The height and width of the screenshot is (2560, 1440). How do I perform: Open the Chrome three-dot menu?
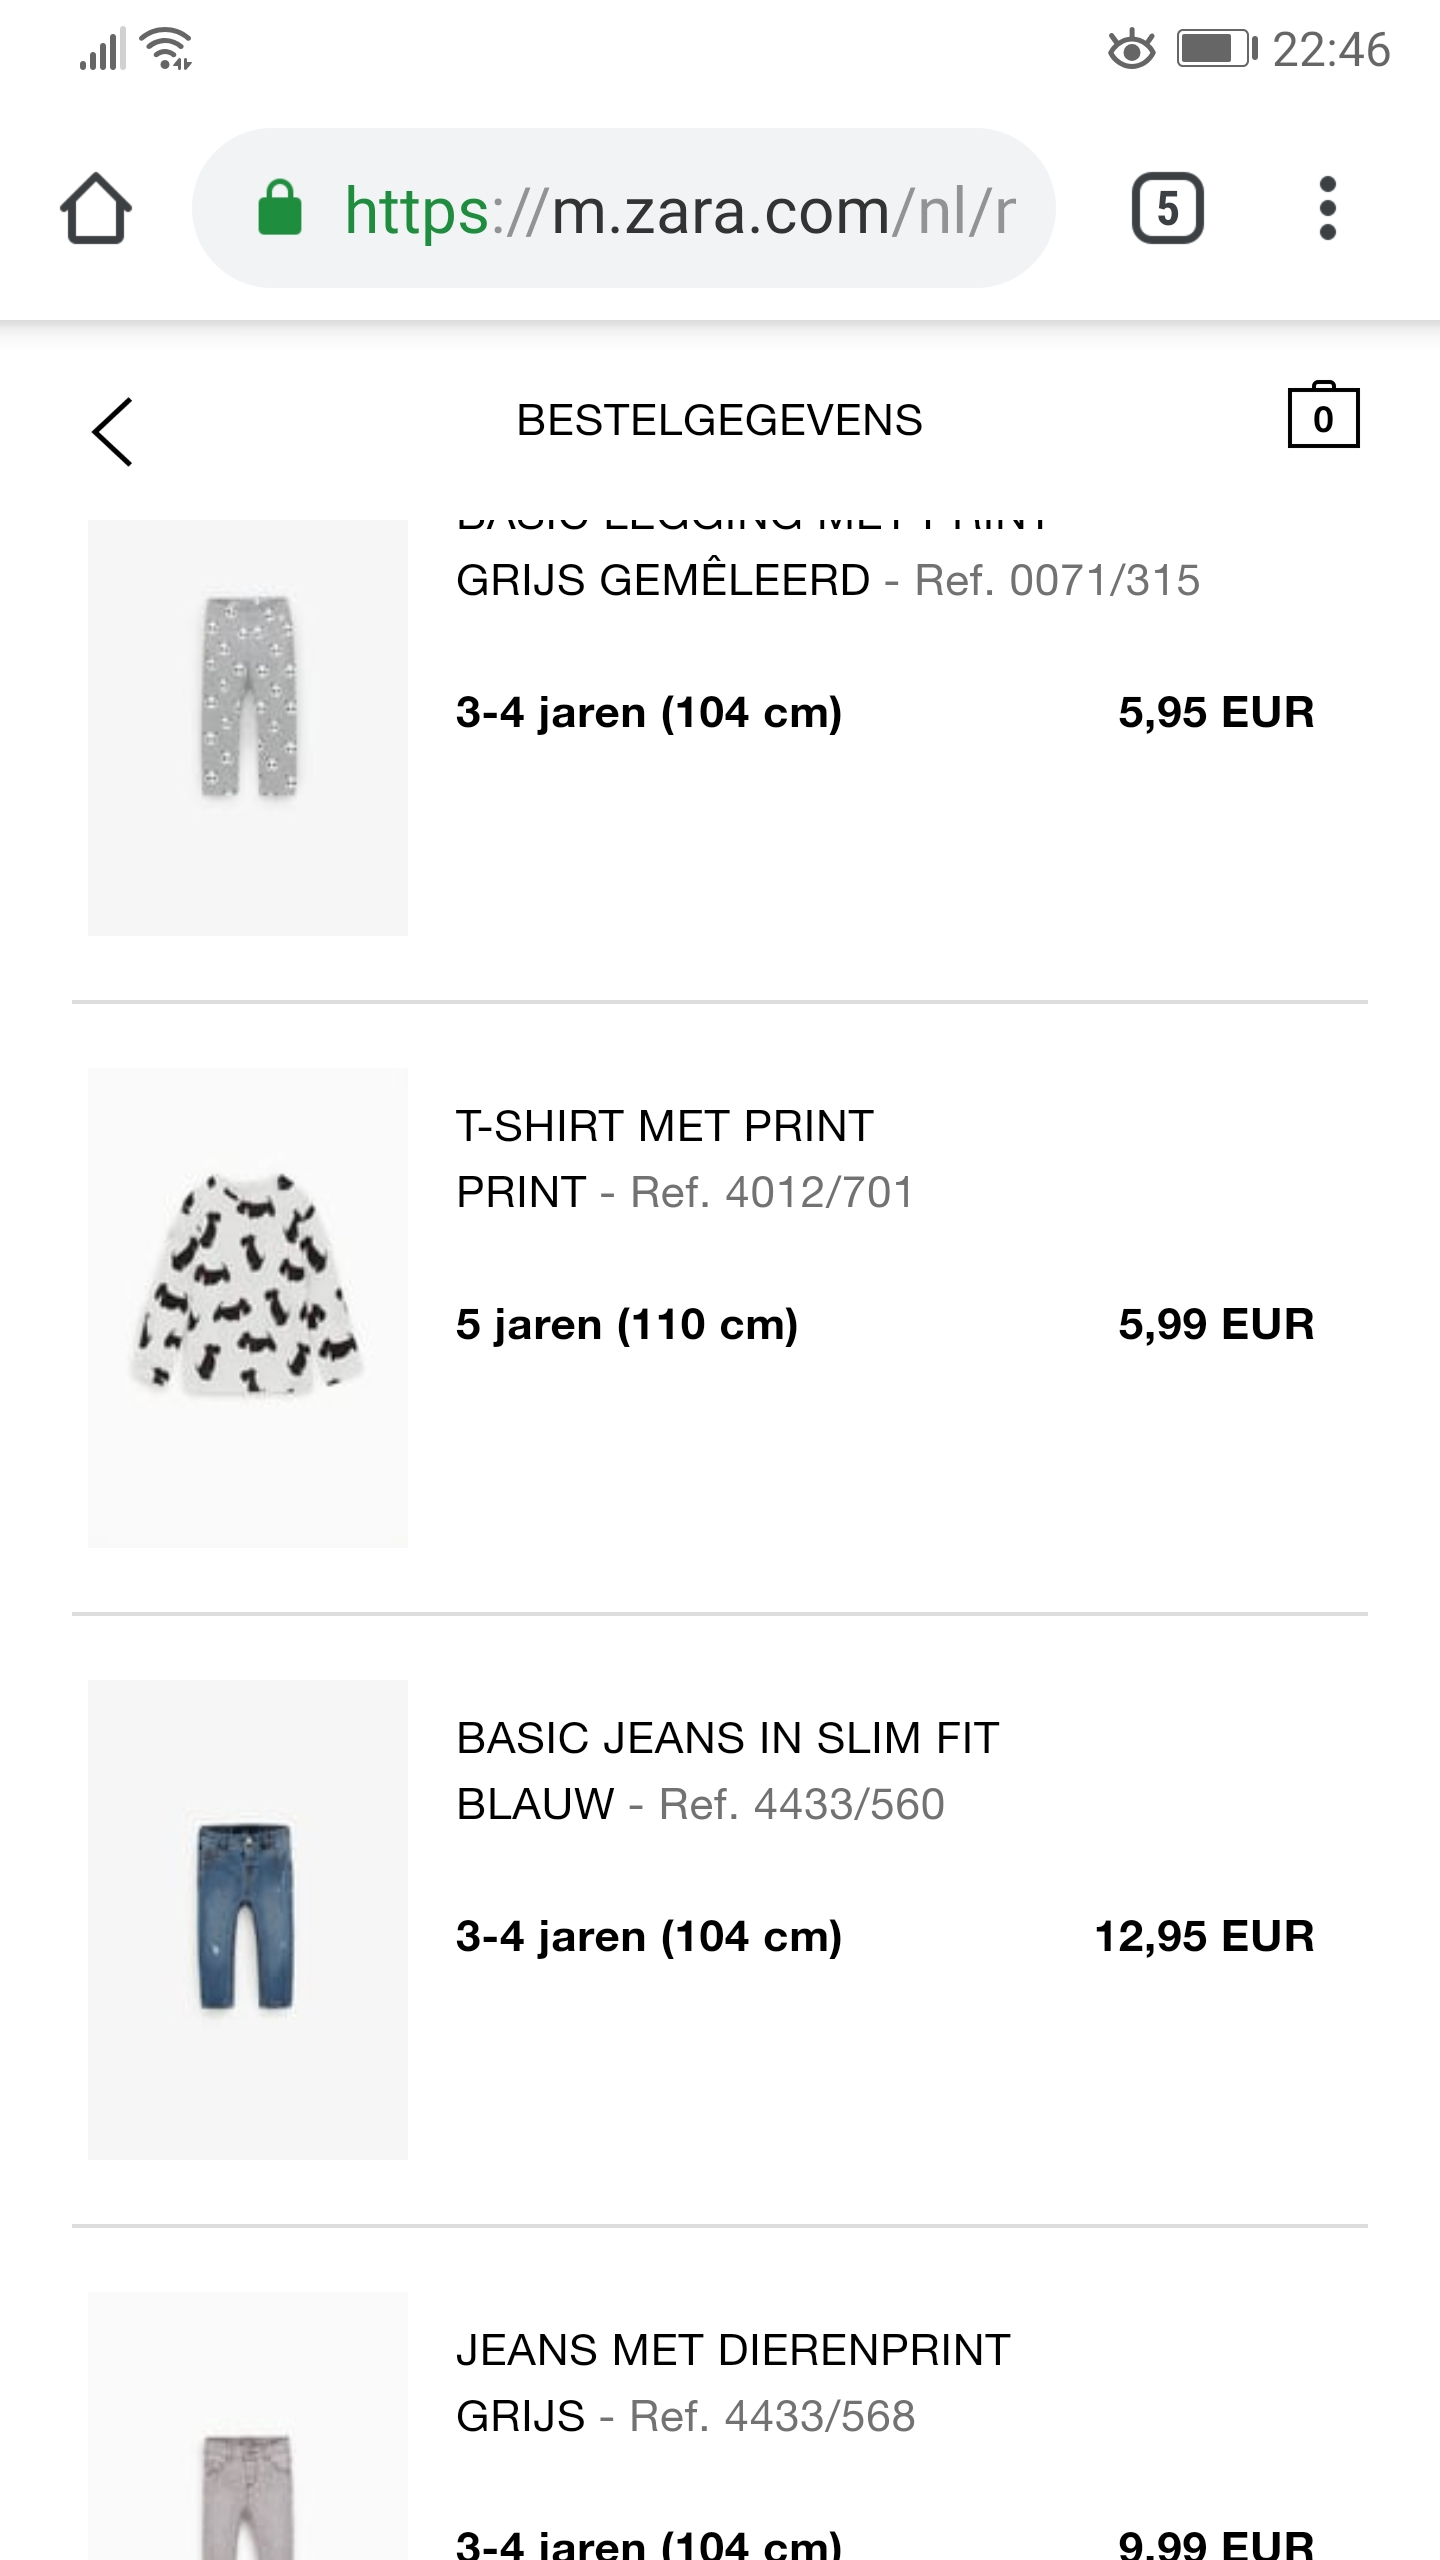tap(1327, 209)
